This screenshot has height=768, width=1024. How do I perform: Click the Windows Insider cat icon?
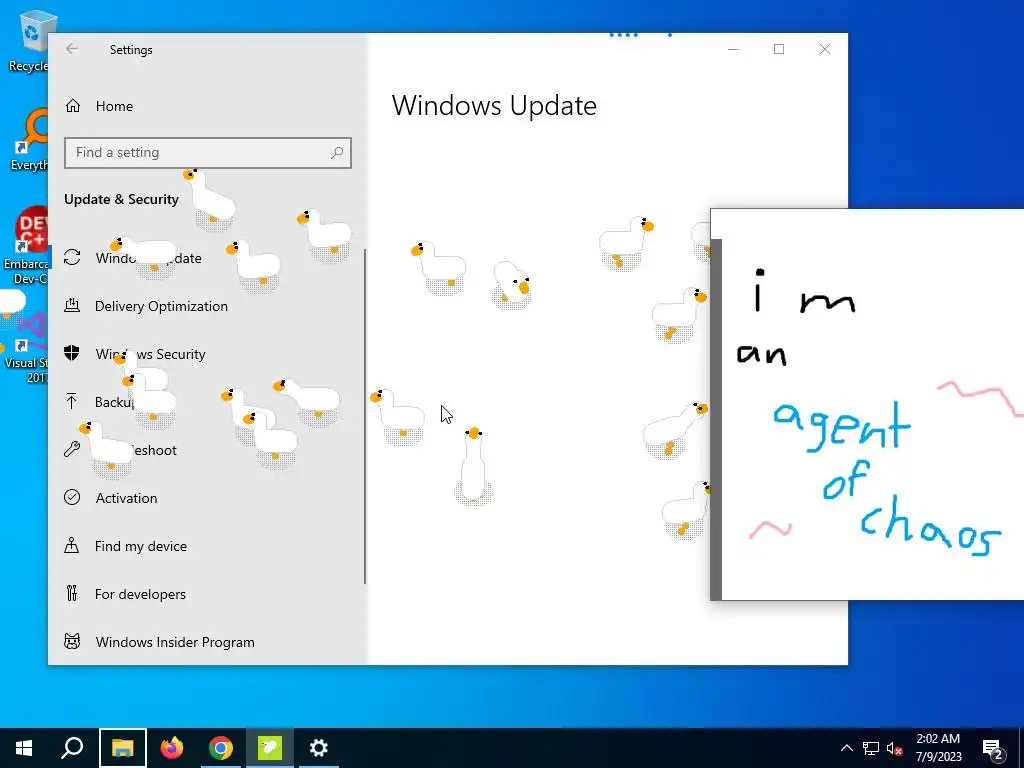[x=72, y=641]
